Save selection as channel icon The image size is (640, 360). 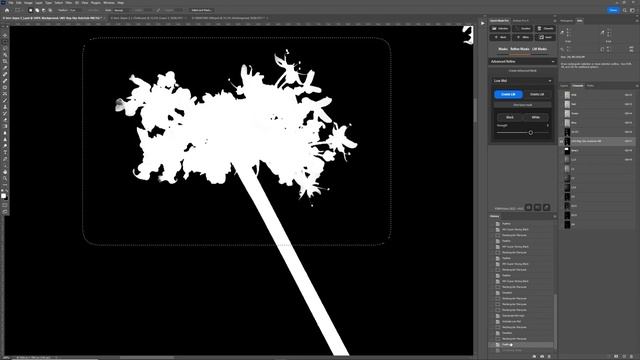point(616,356)
